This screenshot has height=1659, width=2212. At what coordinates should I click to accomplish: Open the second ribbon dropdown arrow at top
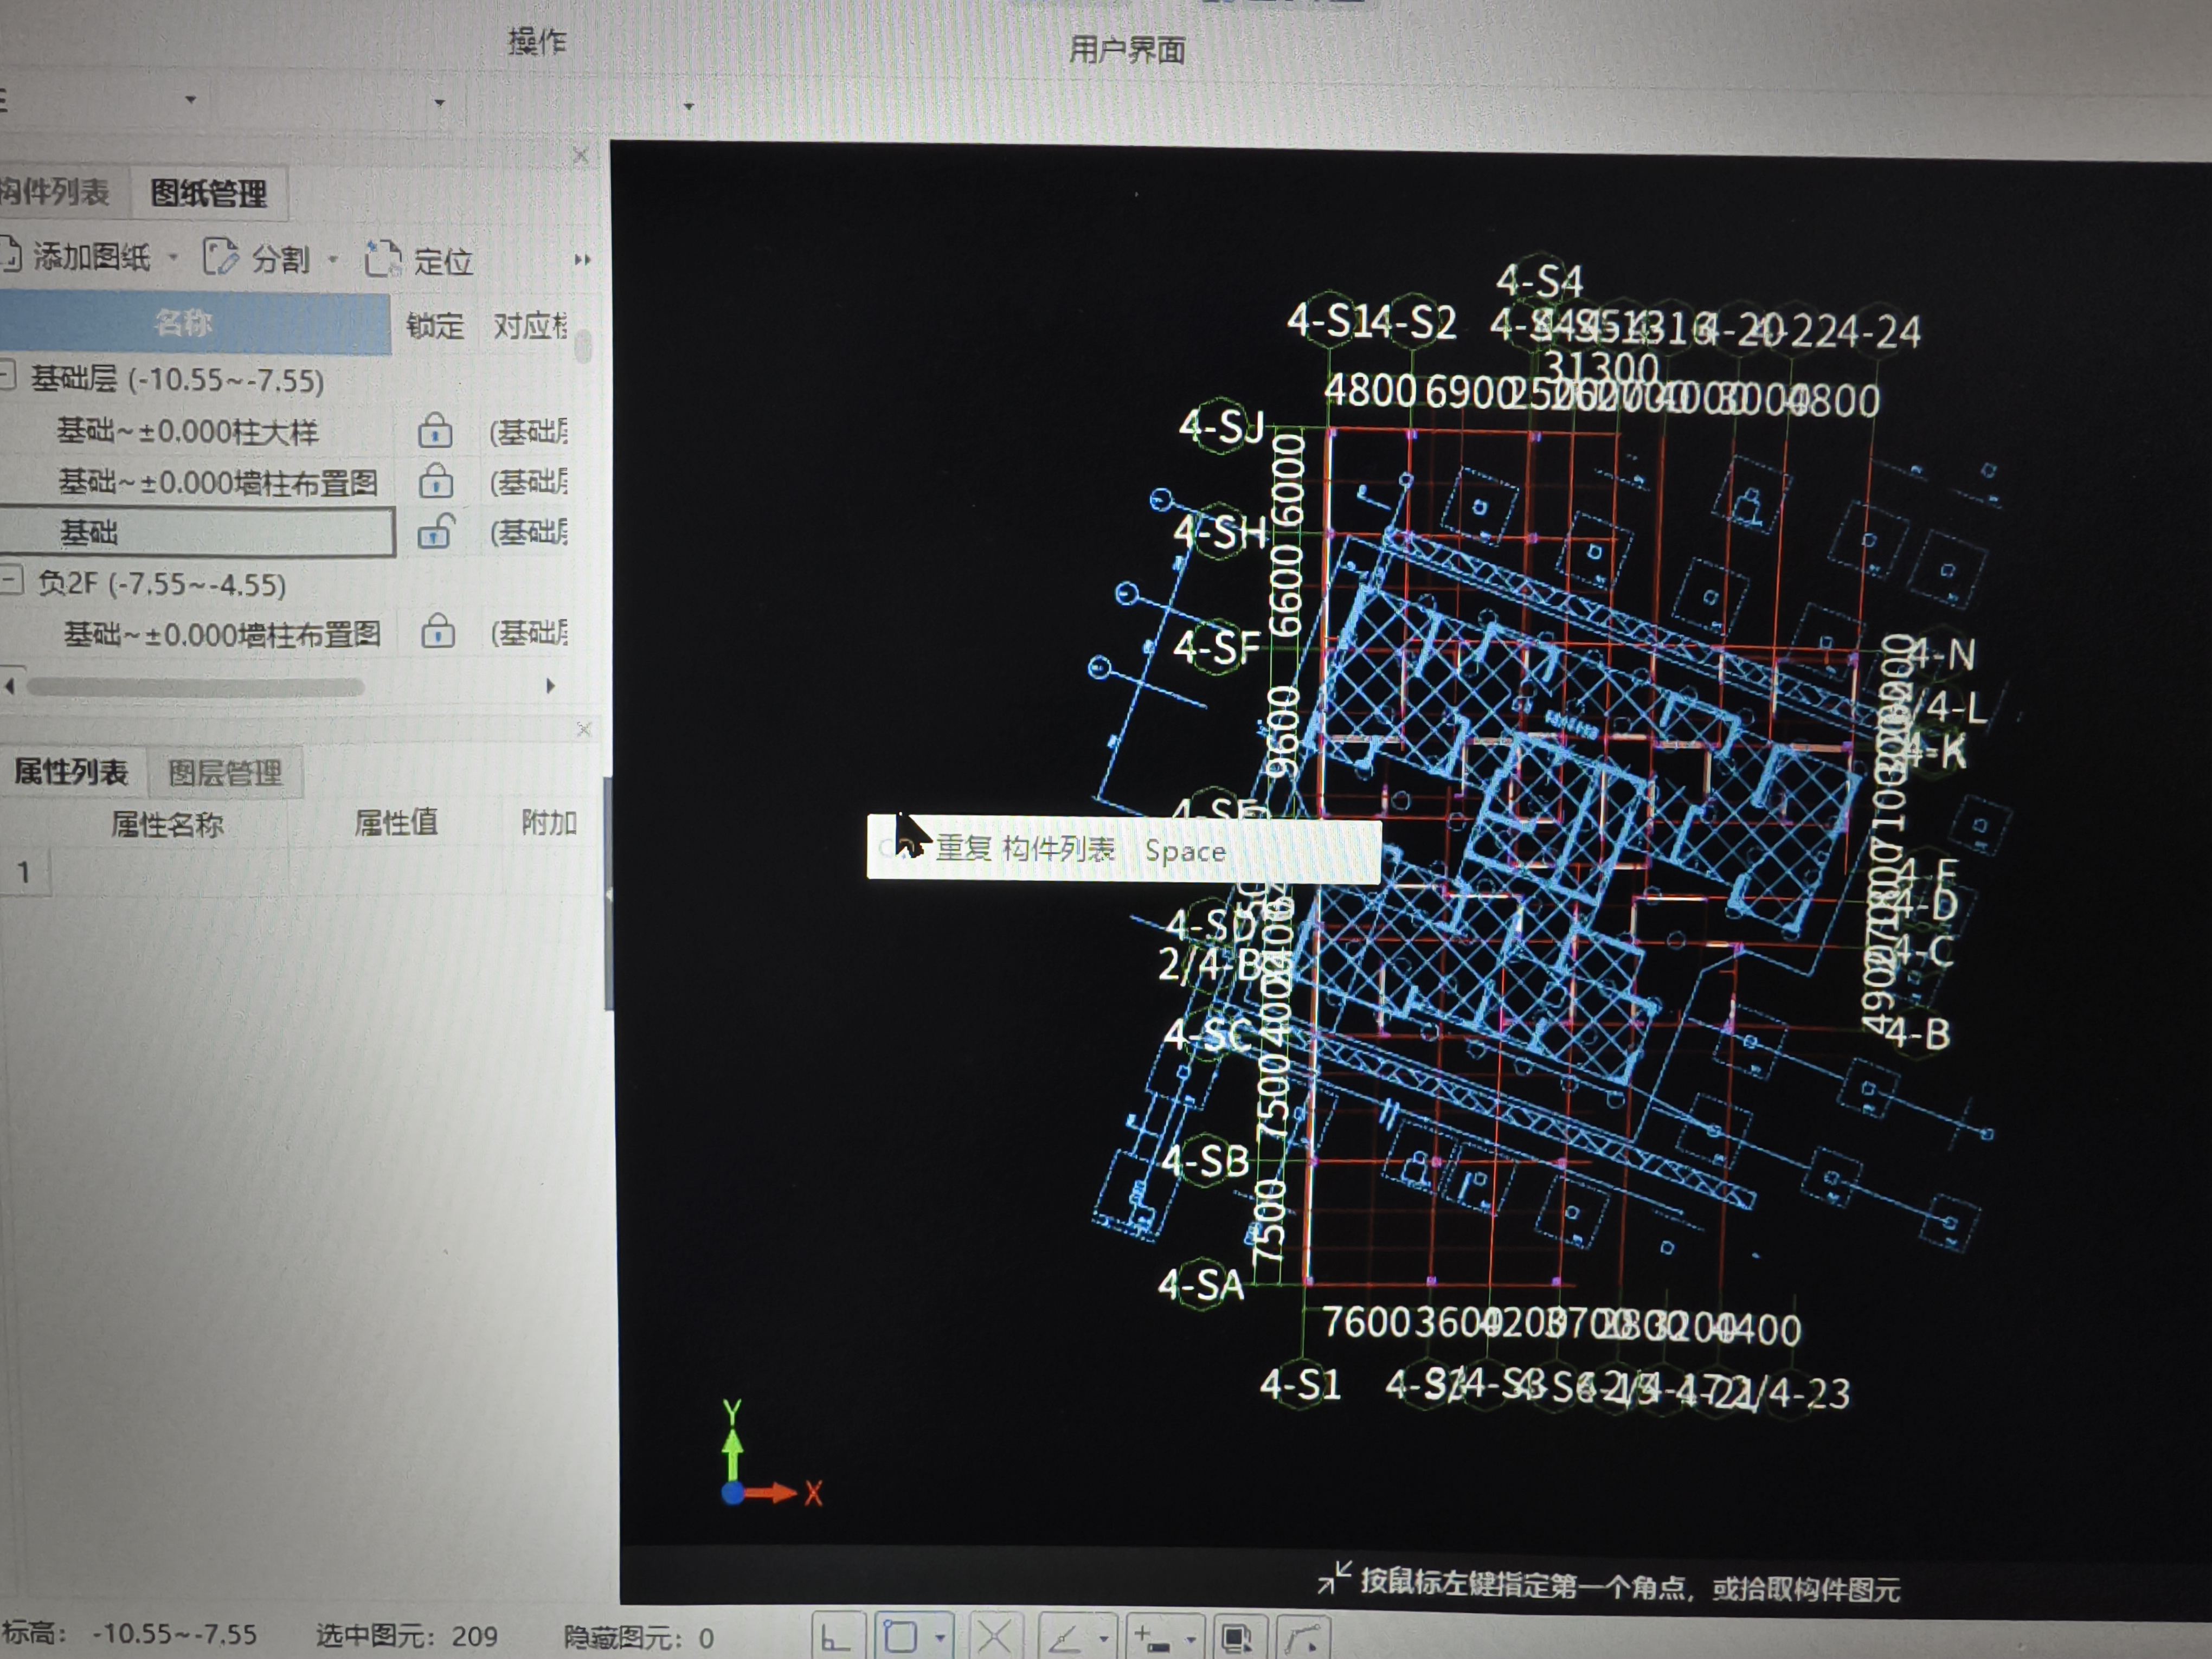coord(439,102)
